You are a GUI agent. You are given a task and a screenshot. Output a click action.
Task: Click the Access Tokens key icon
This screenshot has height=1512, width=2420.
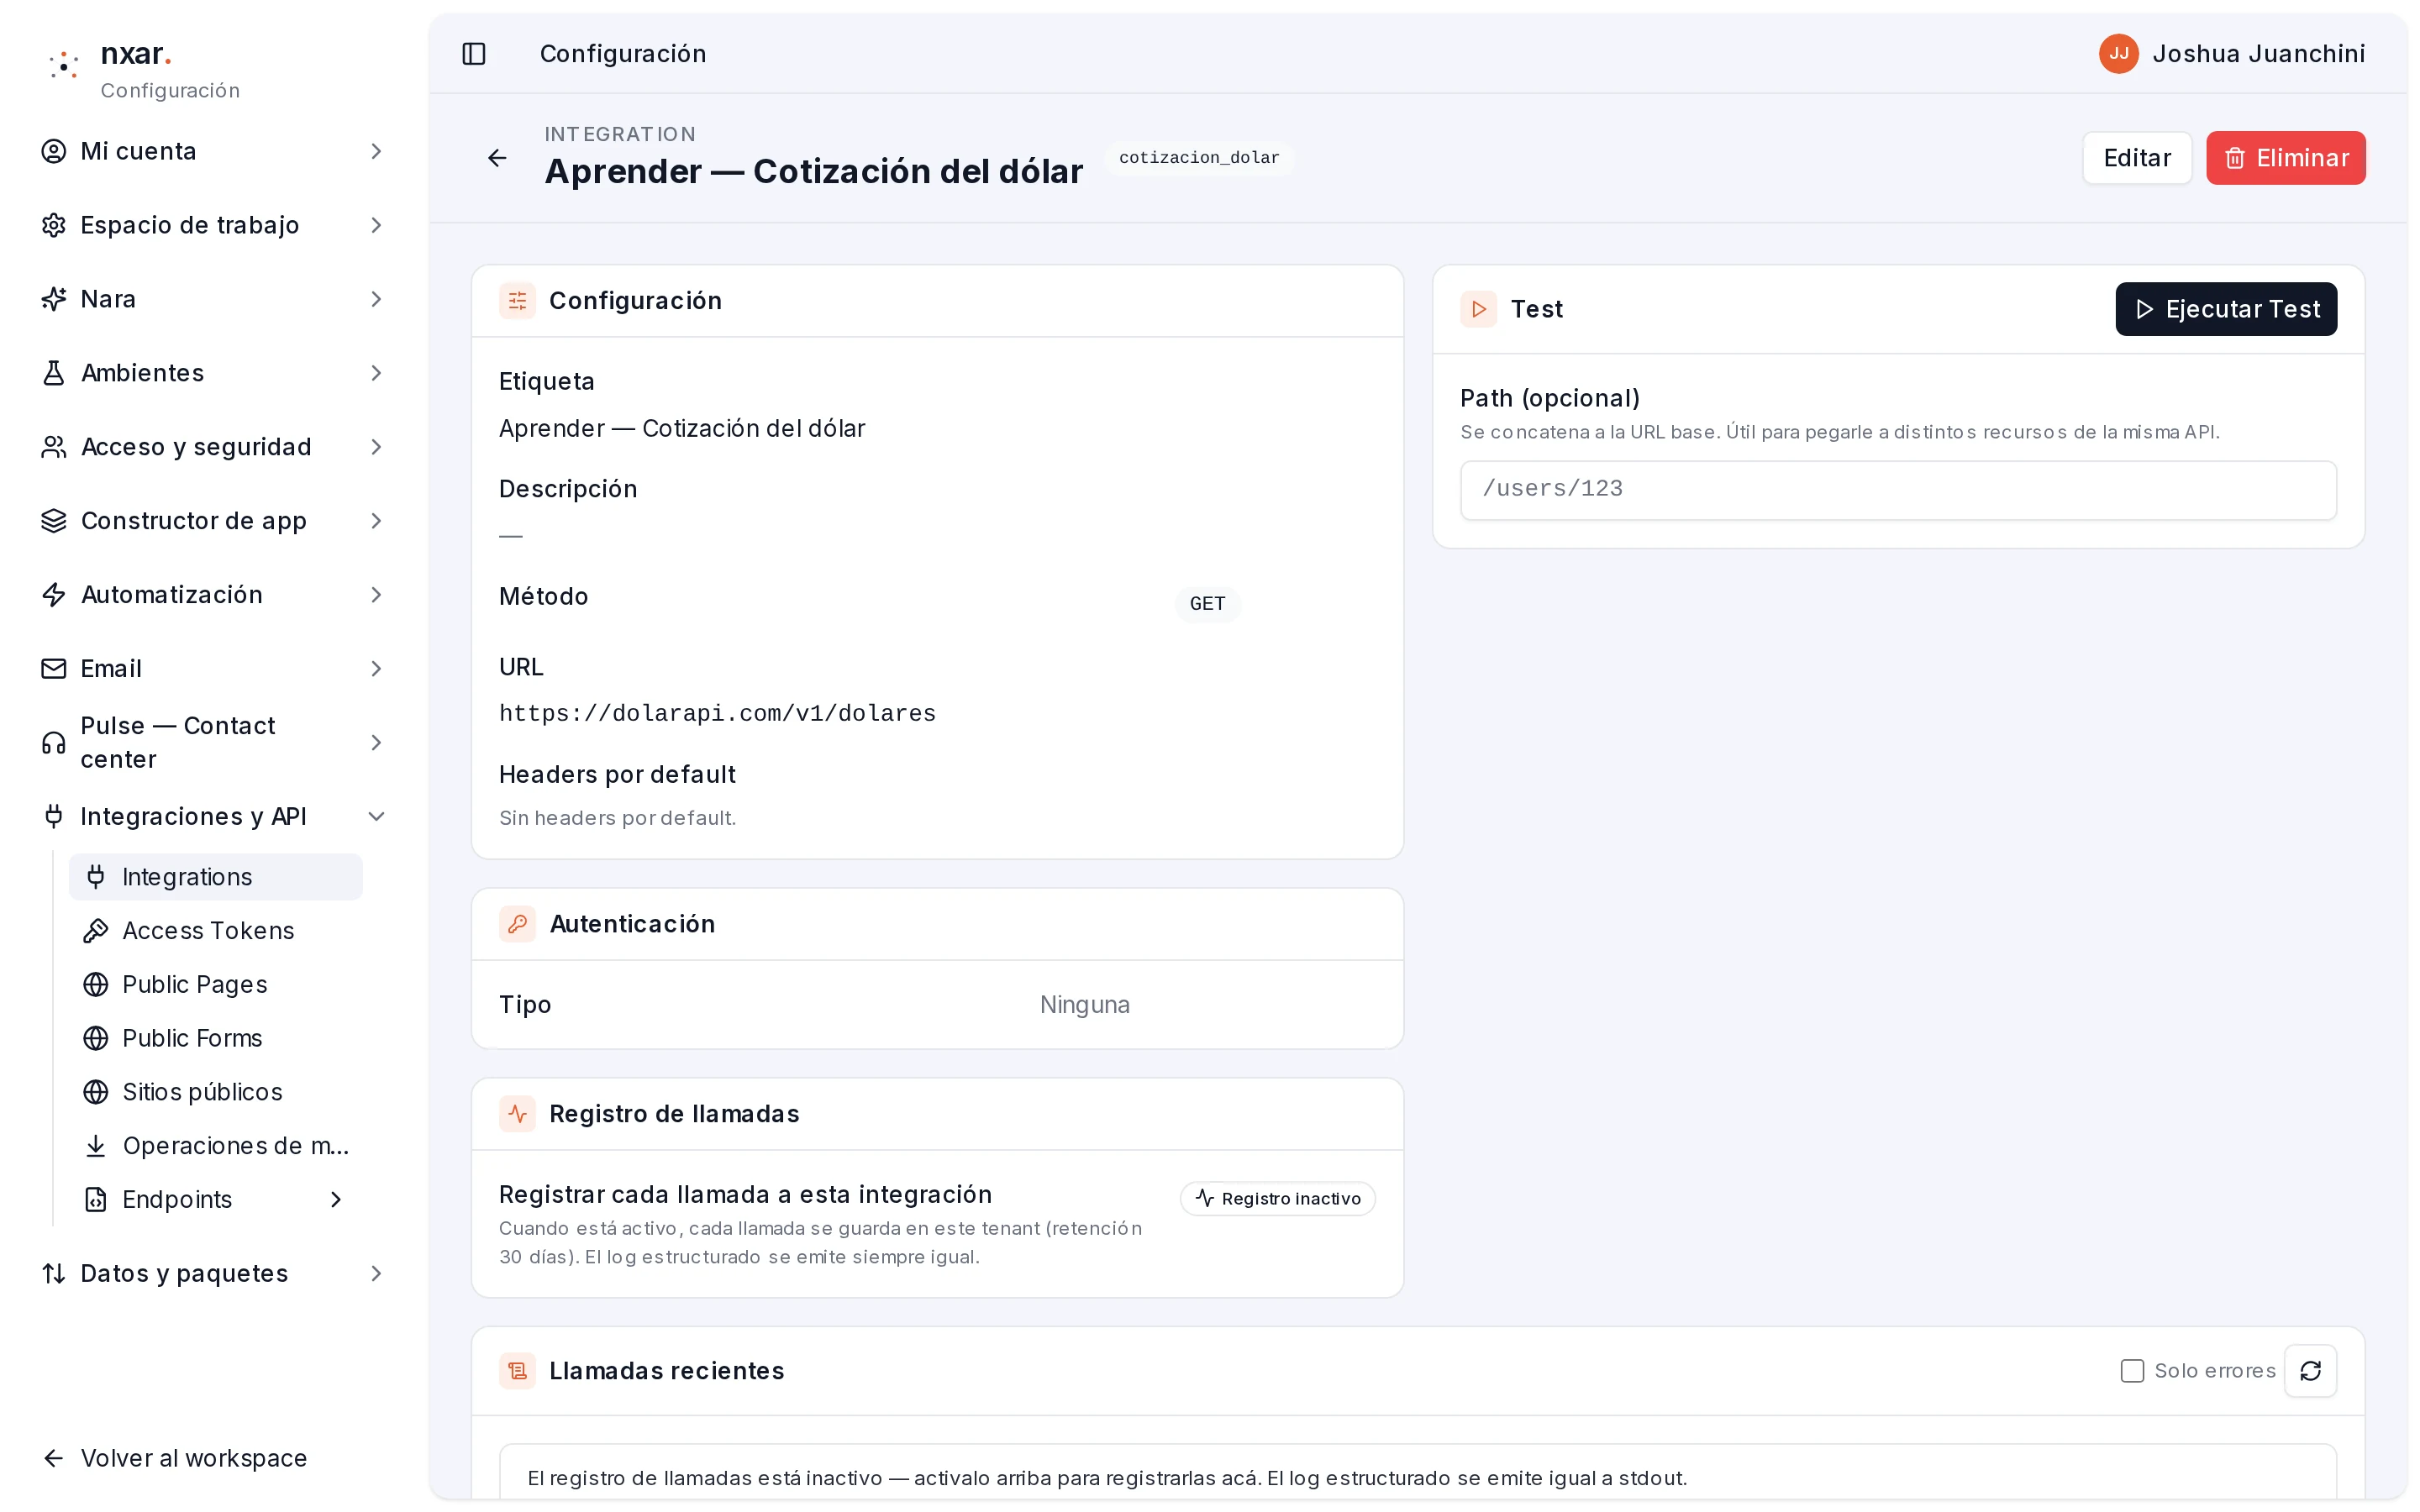96,931
